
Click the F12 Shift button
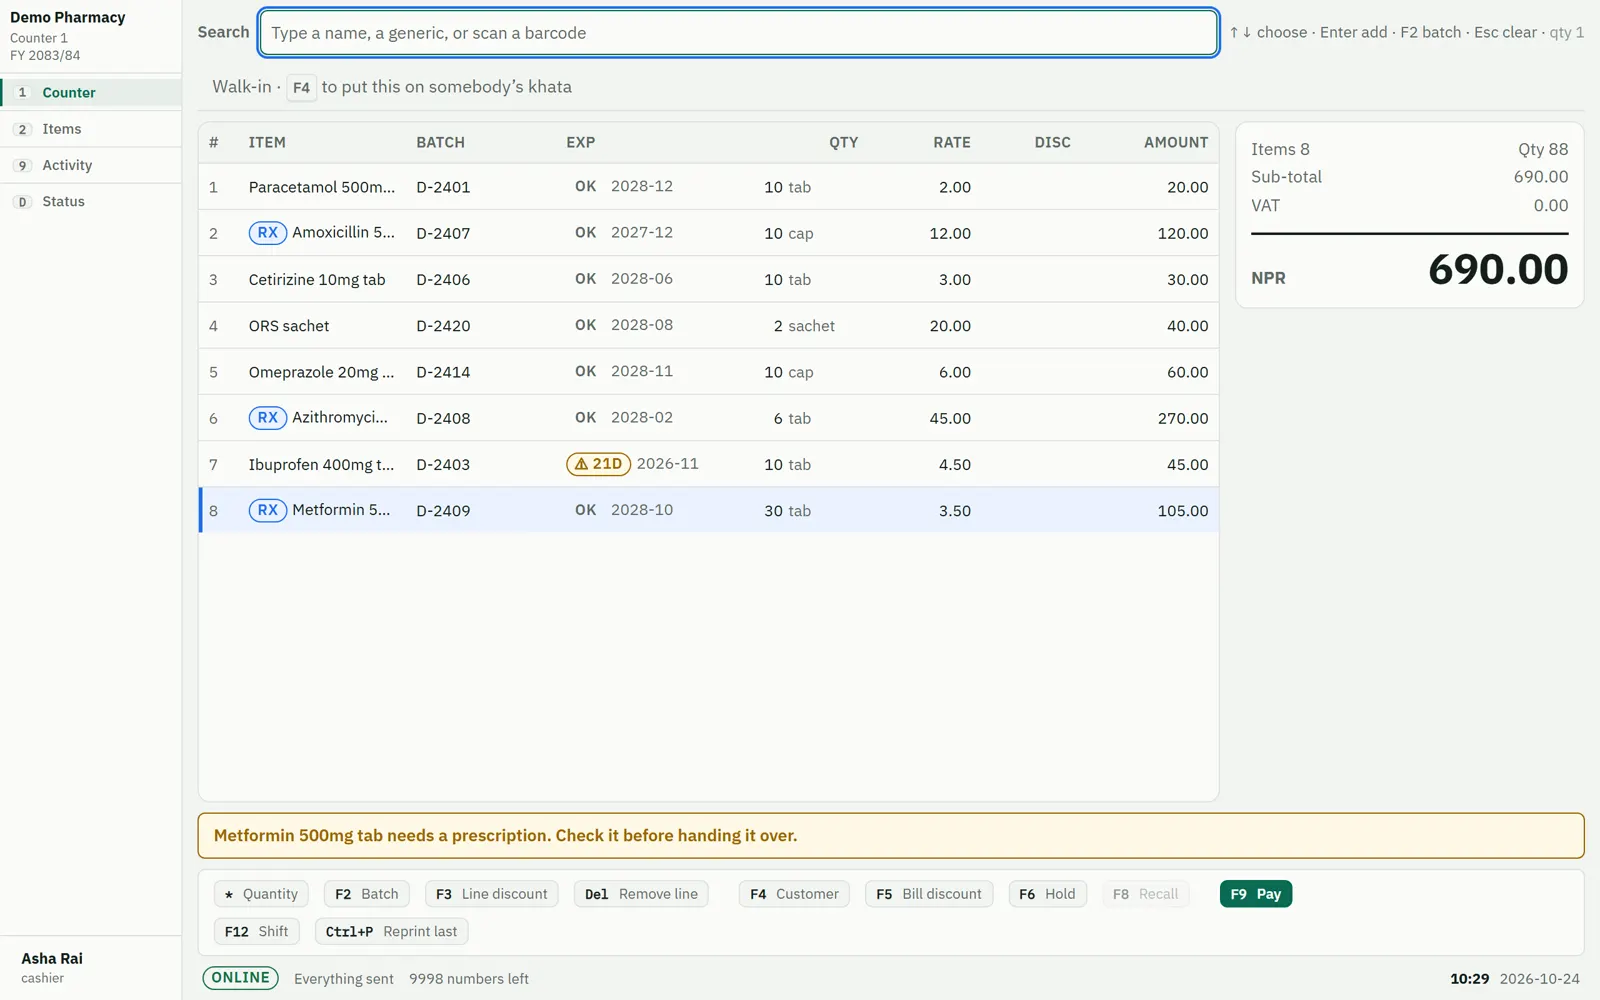pyautogui.click(x=256, y=931)
